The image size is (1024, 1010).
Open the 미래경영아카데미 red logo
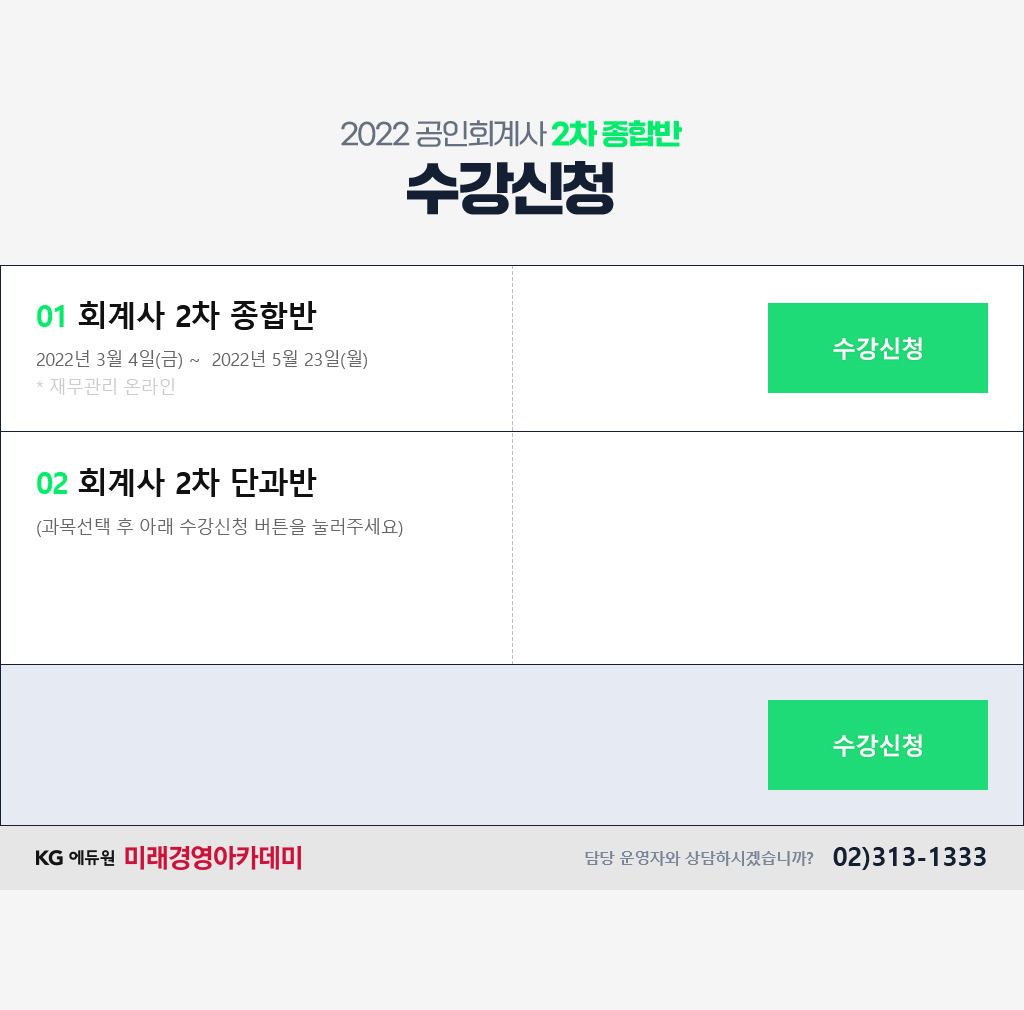pos(213,857)
